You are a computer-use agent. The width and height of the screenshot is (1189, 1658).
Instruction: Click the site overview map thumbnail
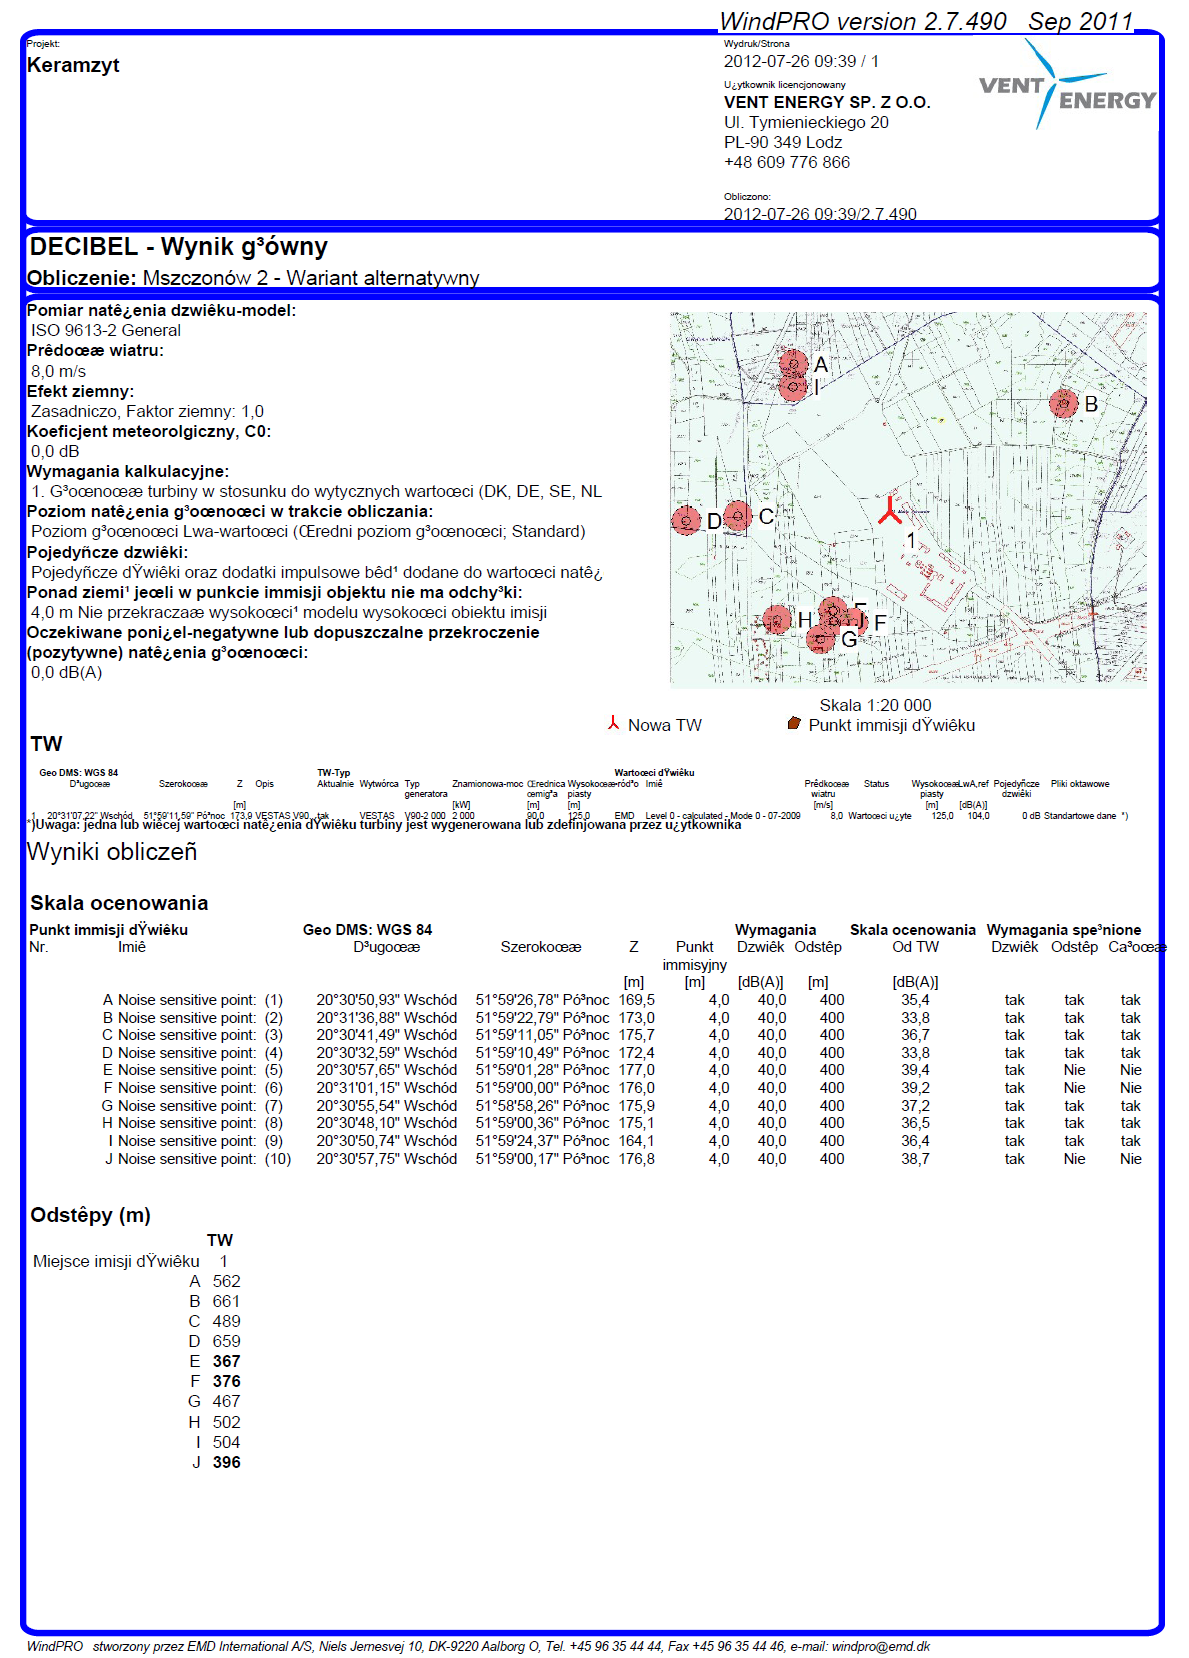pos(908,499)
